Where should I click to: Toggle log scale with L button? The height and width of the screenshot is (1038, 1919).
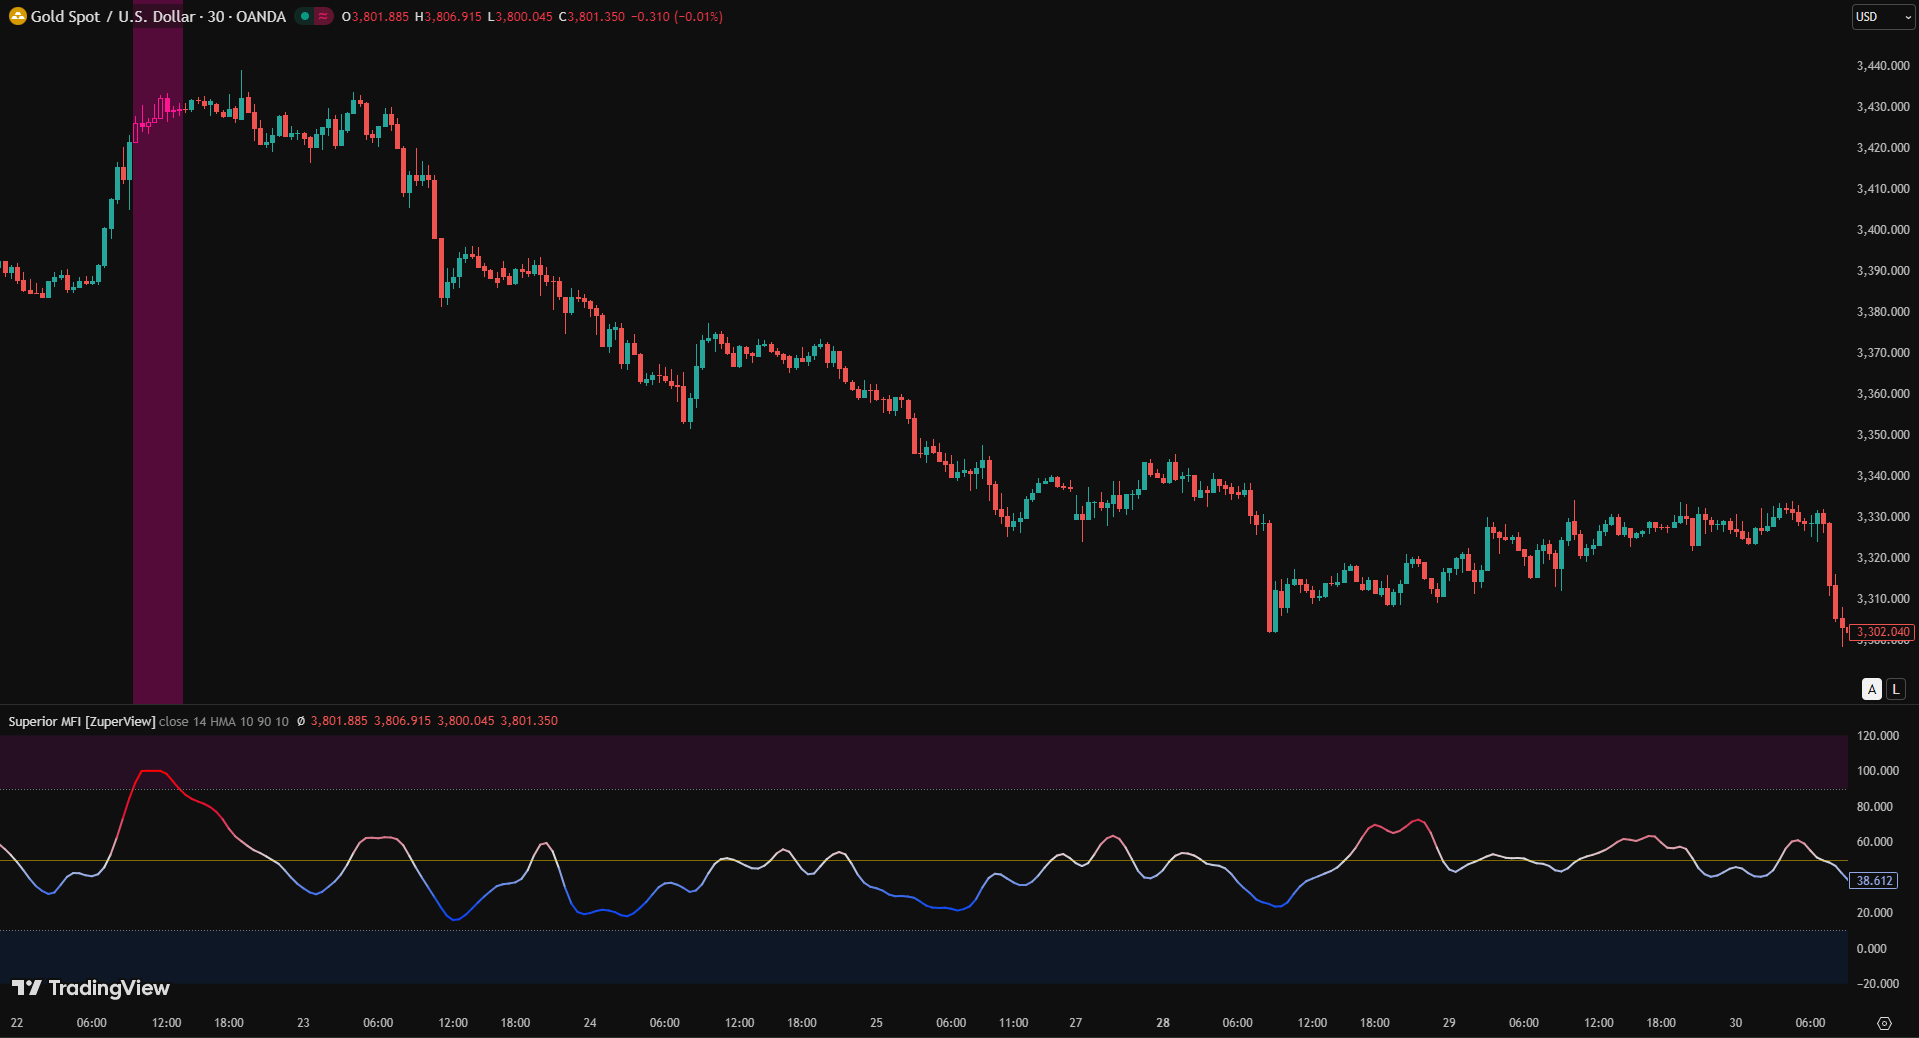[1895, 689]
